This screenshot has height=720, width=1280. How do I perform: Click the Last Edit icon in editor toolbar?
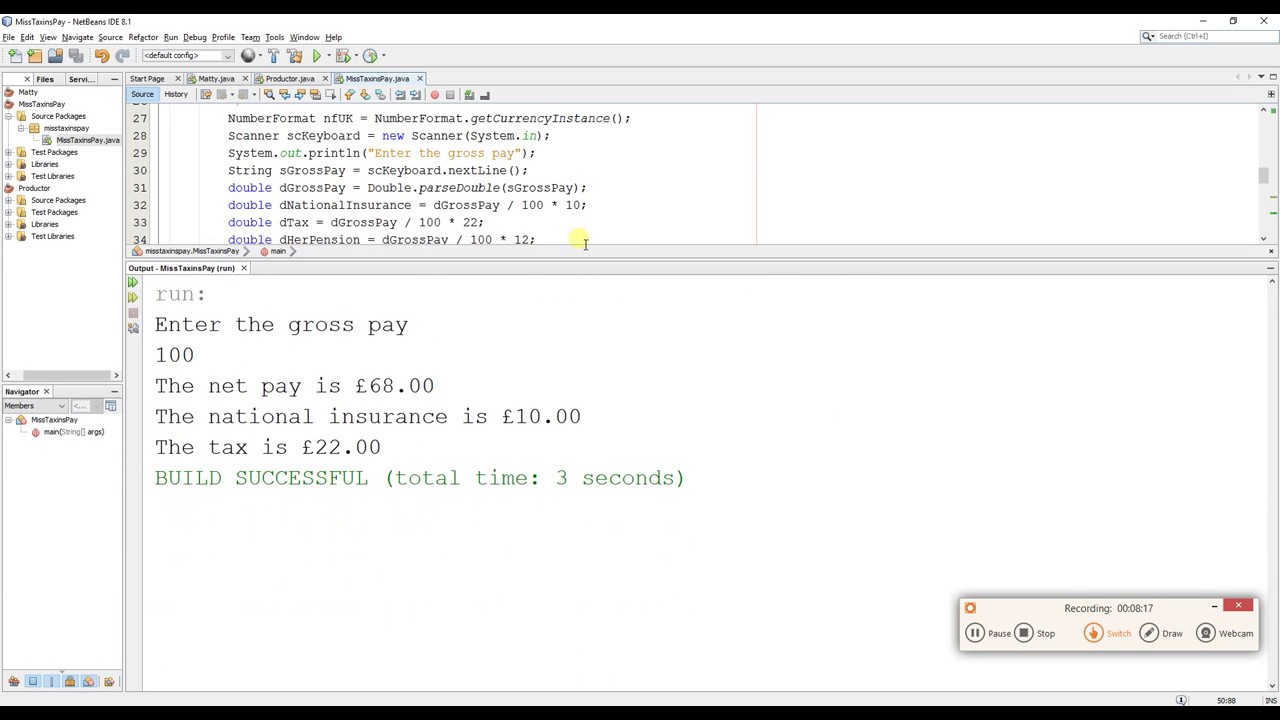pos(206,95)
